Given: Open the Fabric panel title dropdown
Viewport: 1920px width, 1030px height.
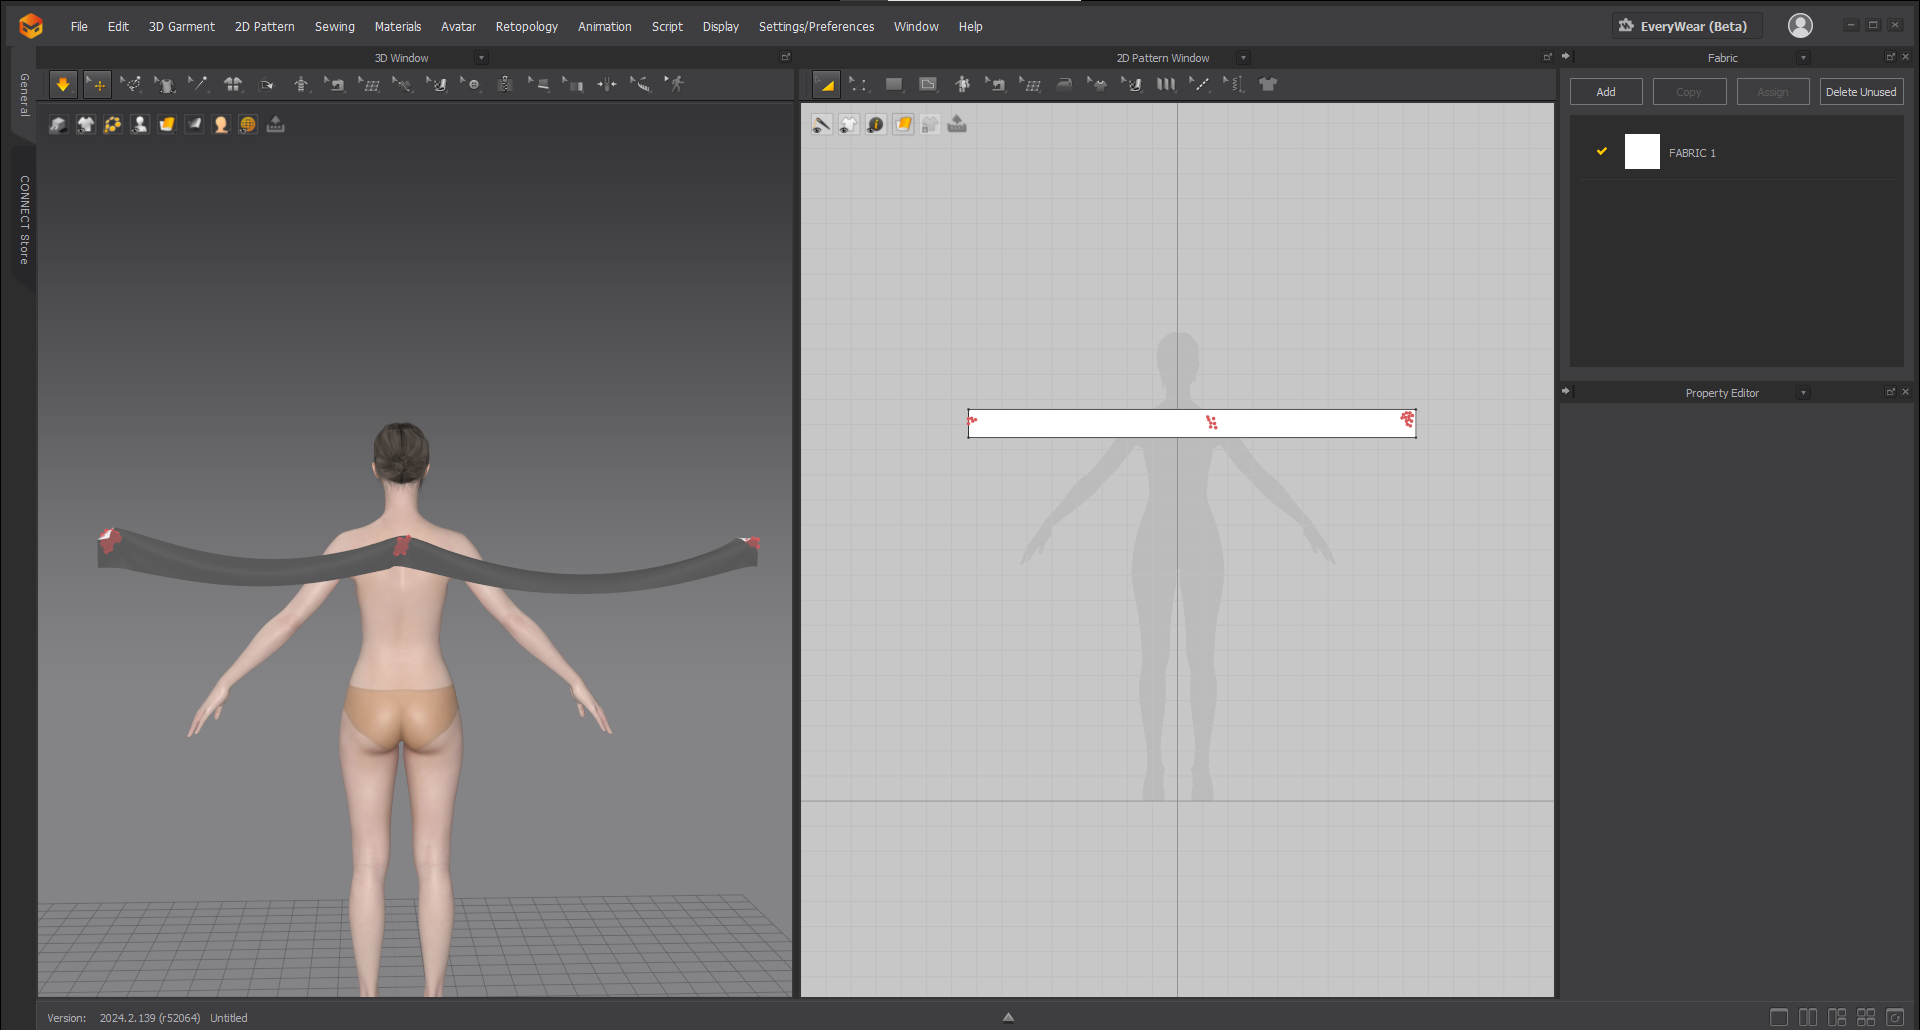Looking at the screenshot, I should click(x=1803, y=58).
